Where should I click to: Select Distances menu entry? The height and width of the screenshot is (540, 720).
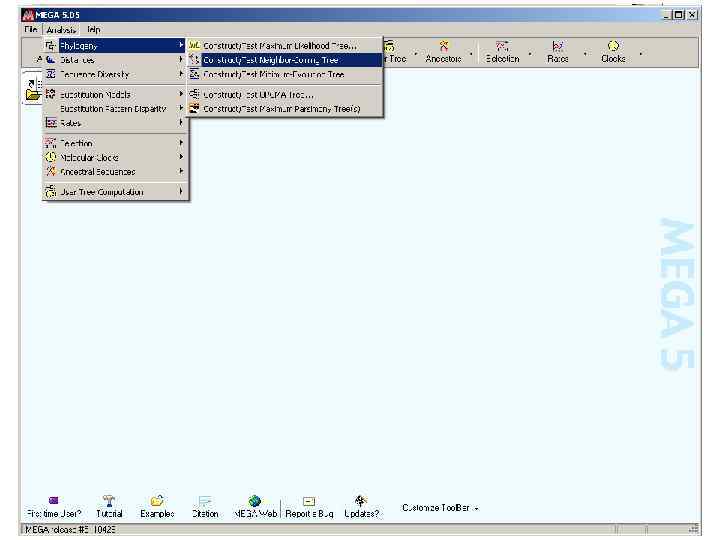(115, 60)
